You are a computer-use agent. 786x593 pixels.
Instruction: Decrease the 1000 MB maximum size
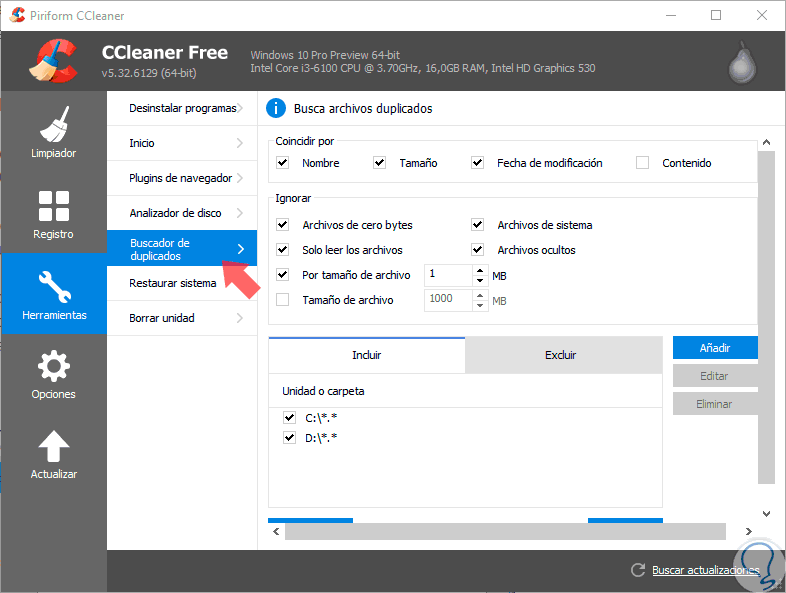(480, 305)
